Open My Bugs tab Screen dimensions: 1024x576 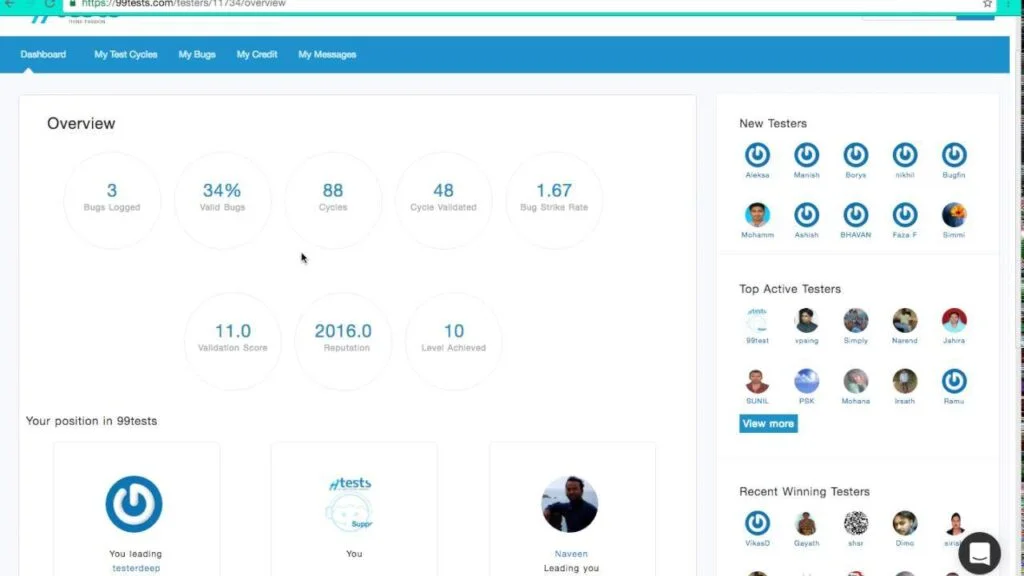tap(197, 54)
